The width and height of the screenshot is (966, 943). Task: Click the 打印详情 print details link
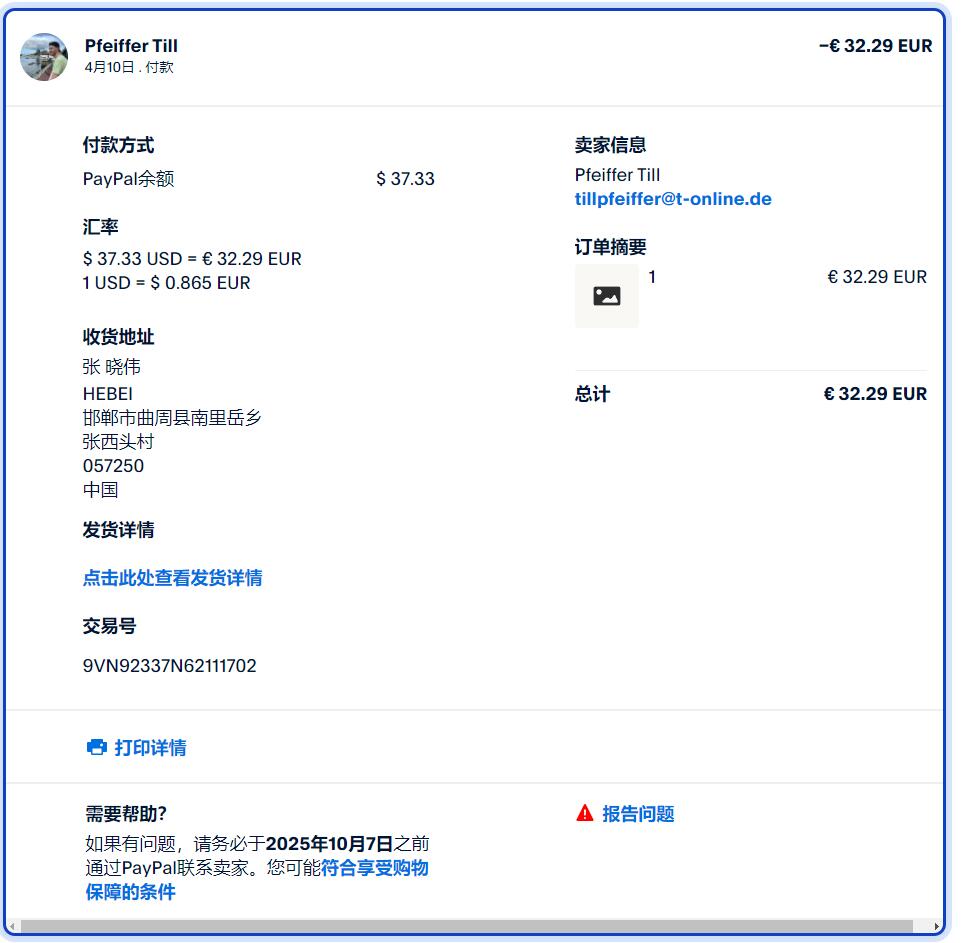[x=150, y=747]
